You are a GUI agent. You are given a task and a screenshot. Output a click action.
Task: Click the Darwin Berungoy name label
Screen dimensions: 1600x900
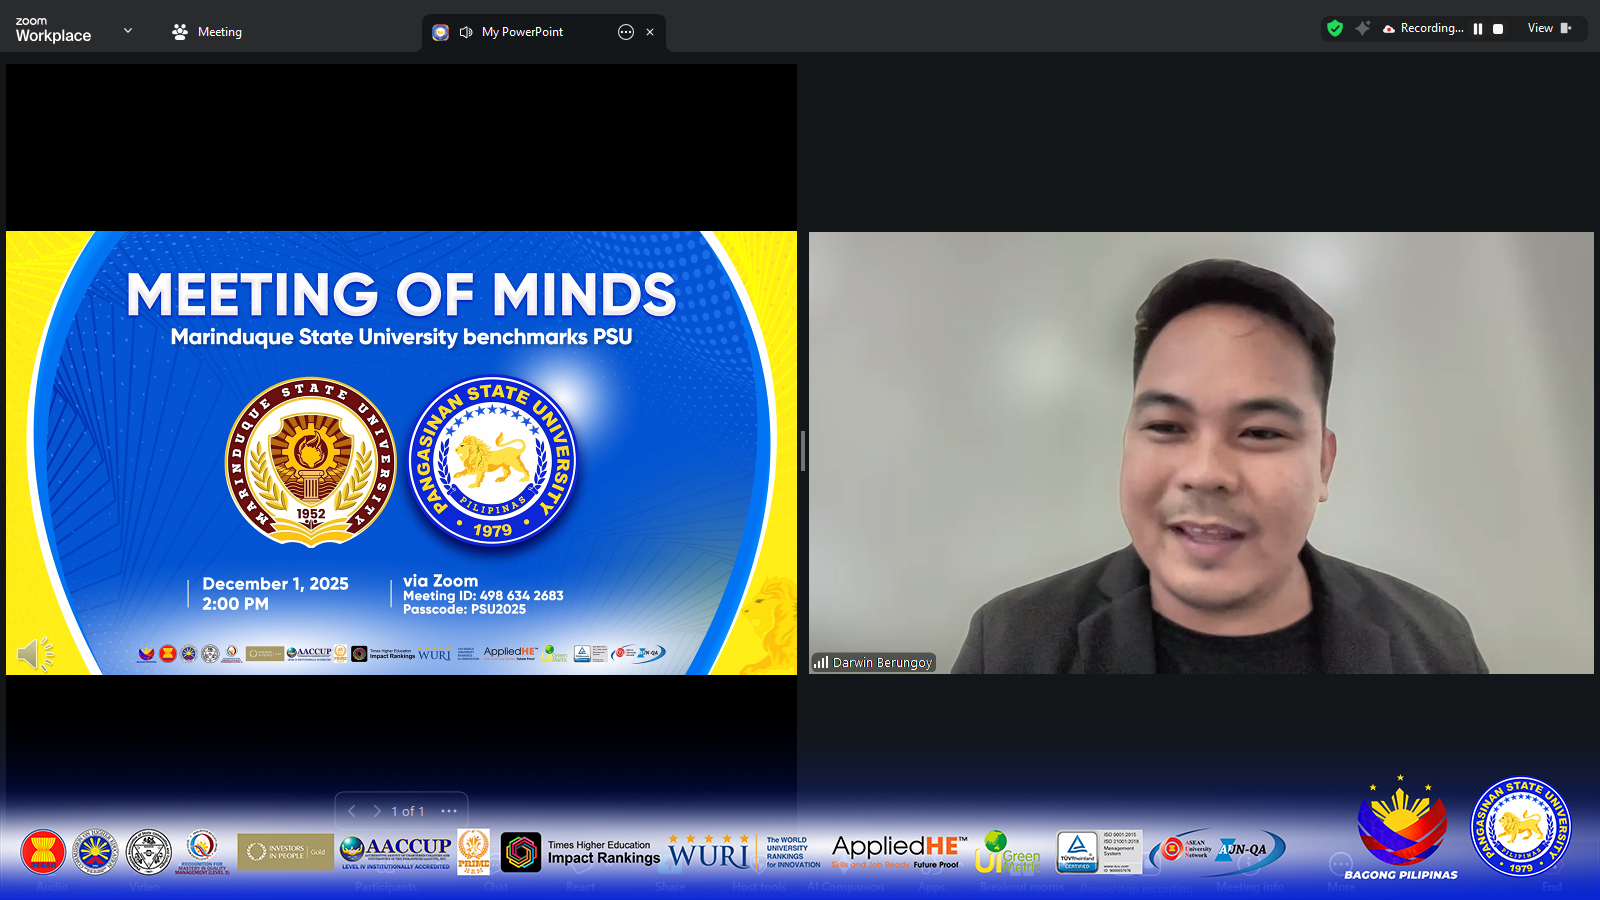pyautogui.click(x=874, y=662)
